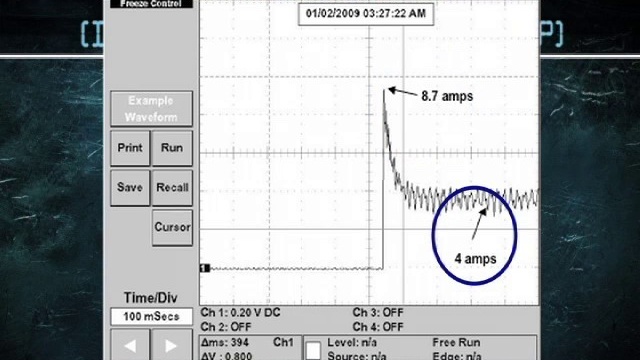This screenshot has height=360, width=640.
Task: Select the 100 mSecs Time/Div field
Action: click(x=151, y=316)
